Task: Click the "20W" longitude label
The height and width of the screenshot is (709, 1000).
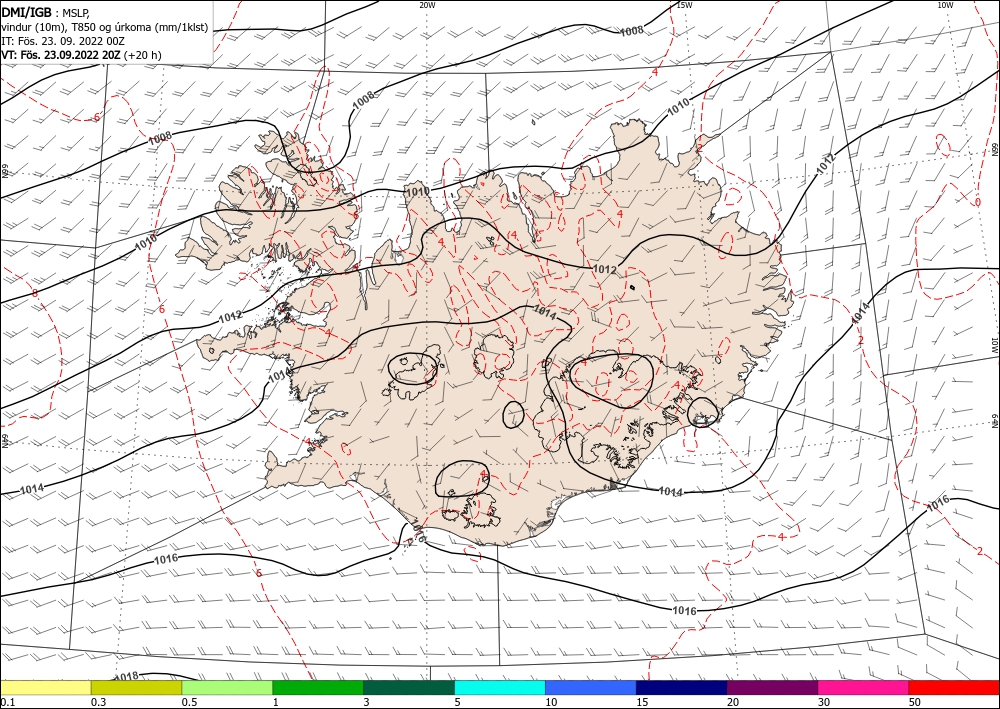Action: pos(427,5)
